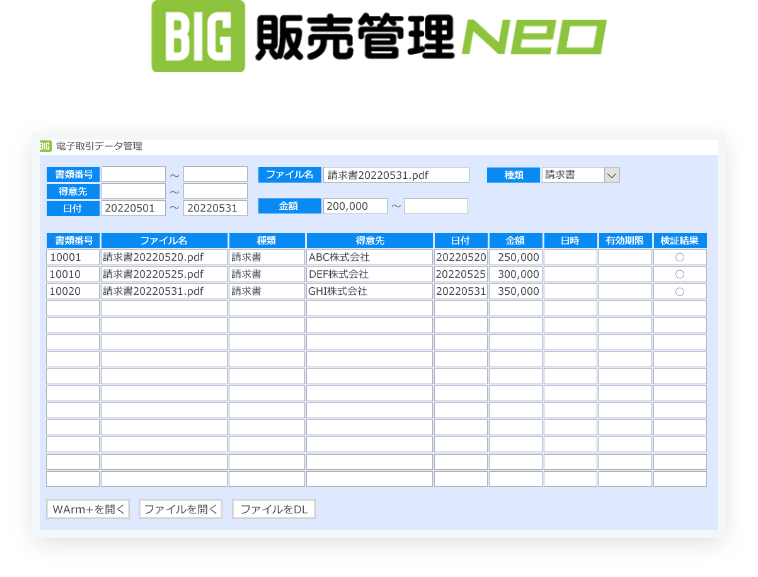Click the 書類番号 column header
This screenshot has height=577, width=758.
pos(73,241)
